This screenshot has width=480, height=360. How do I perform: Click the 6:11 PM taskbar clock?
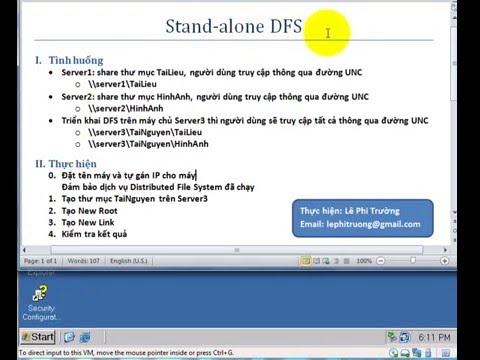coord(434,338)
